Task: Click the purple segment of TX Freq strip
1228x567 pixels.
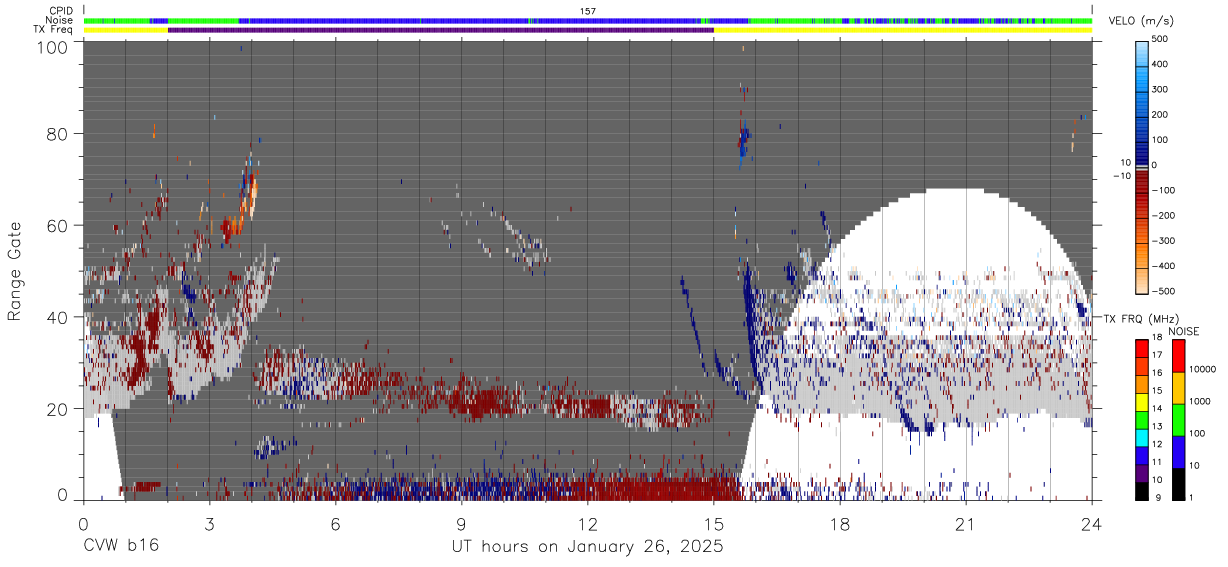Action: [440, 30]
